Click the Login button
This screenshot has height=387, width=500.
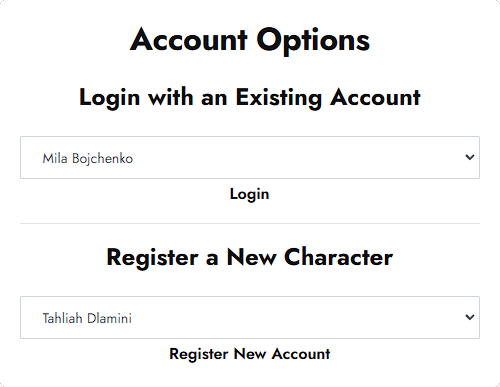tap(250, 194)
